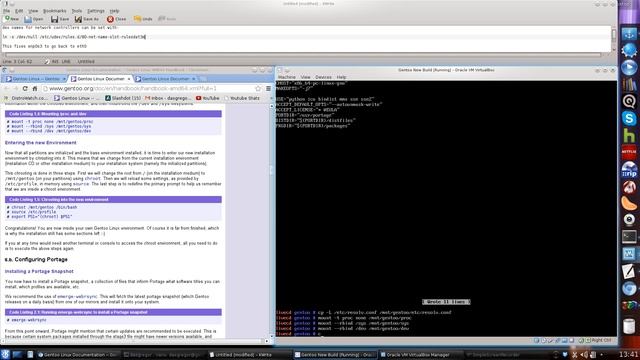Open KWrite Settings menu
The height and width of the screenshot is (360, 640).
[x=96, y=11]
